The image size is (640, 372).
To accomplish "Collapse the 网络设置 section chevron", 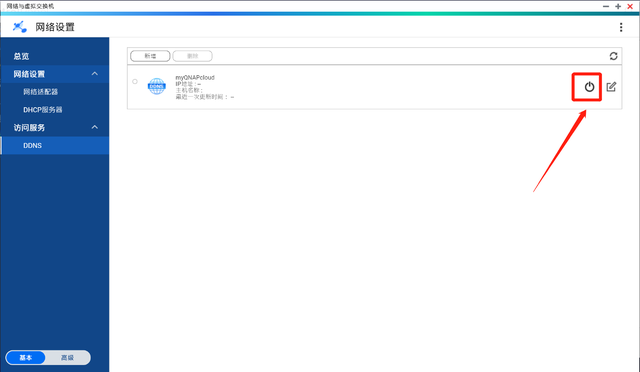I will pyautogui.click(x=95, y=74).
